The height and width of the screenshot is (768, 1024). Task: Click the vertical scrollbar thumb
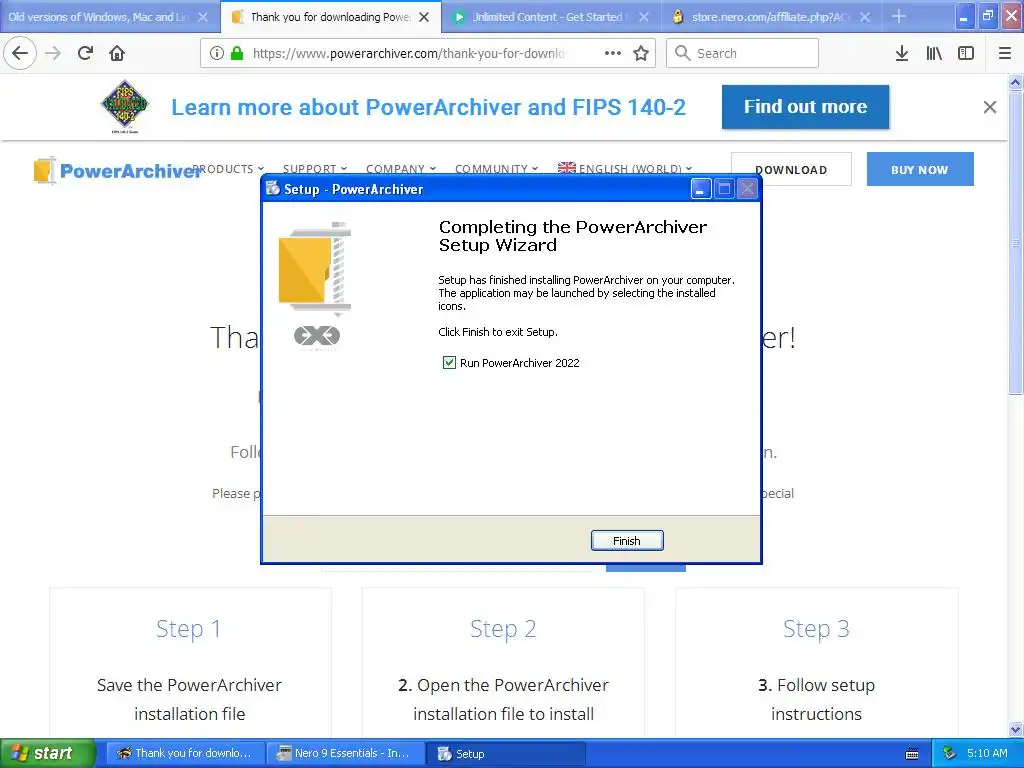[x=1015, y=242]
